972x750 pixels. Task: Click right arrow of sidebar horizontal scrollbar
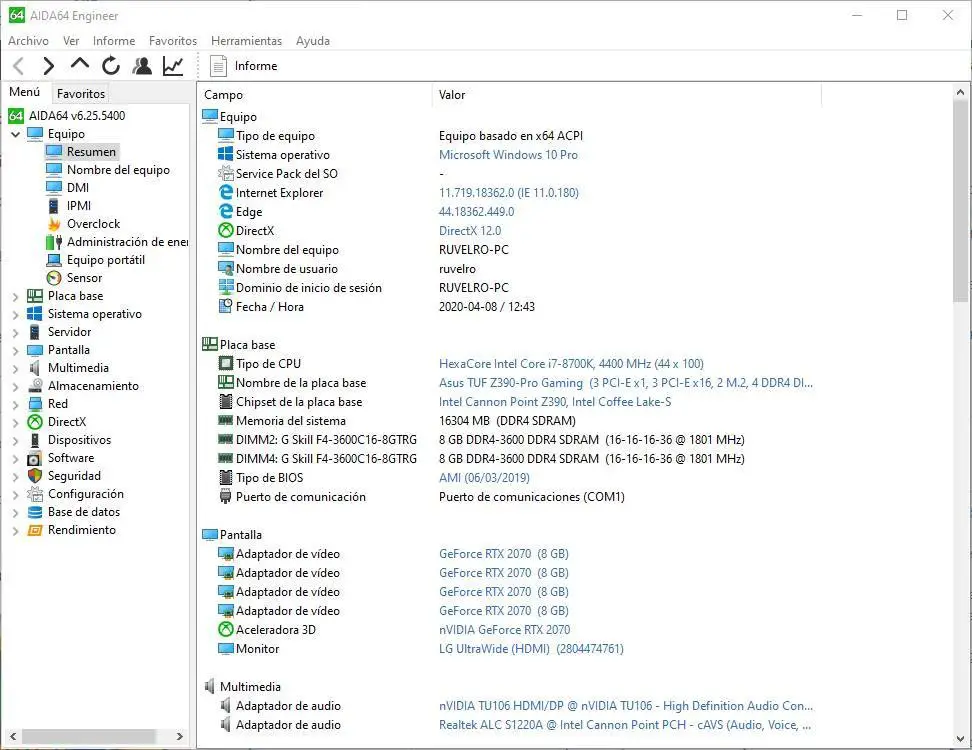180,736
